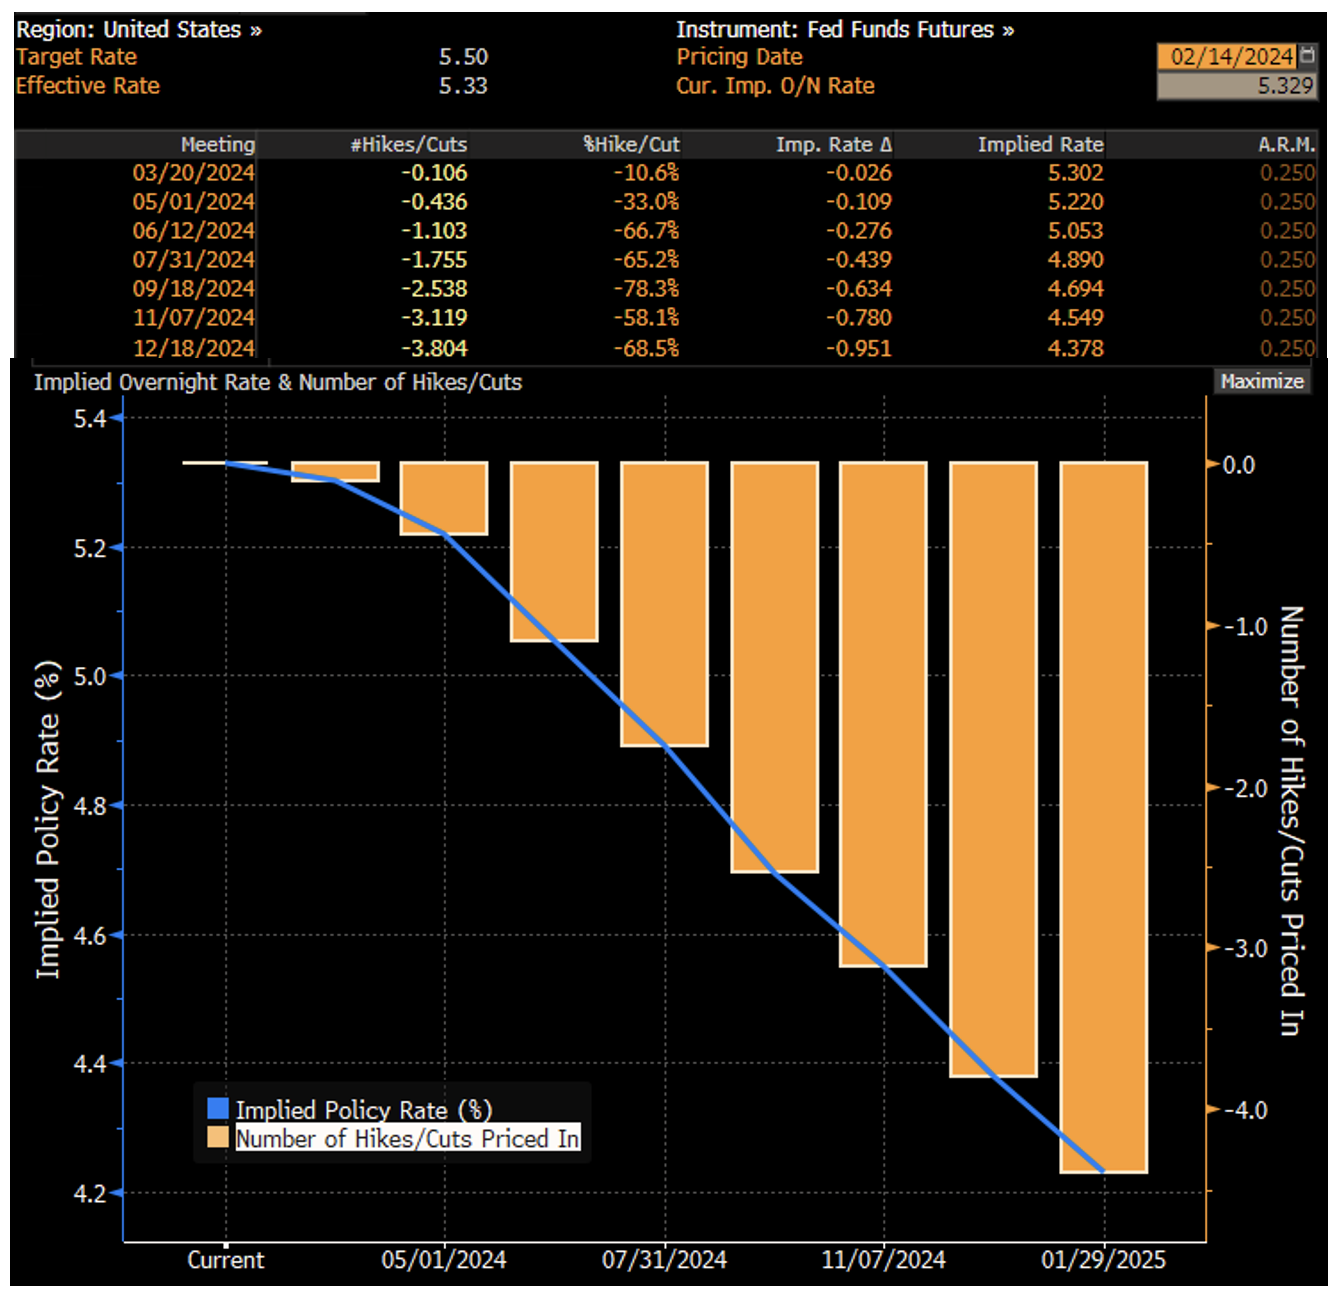Click the Imp. Rate Δ column header
Viewport: 1342px width, 1294px height.
pos(833,144)
